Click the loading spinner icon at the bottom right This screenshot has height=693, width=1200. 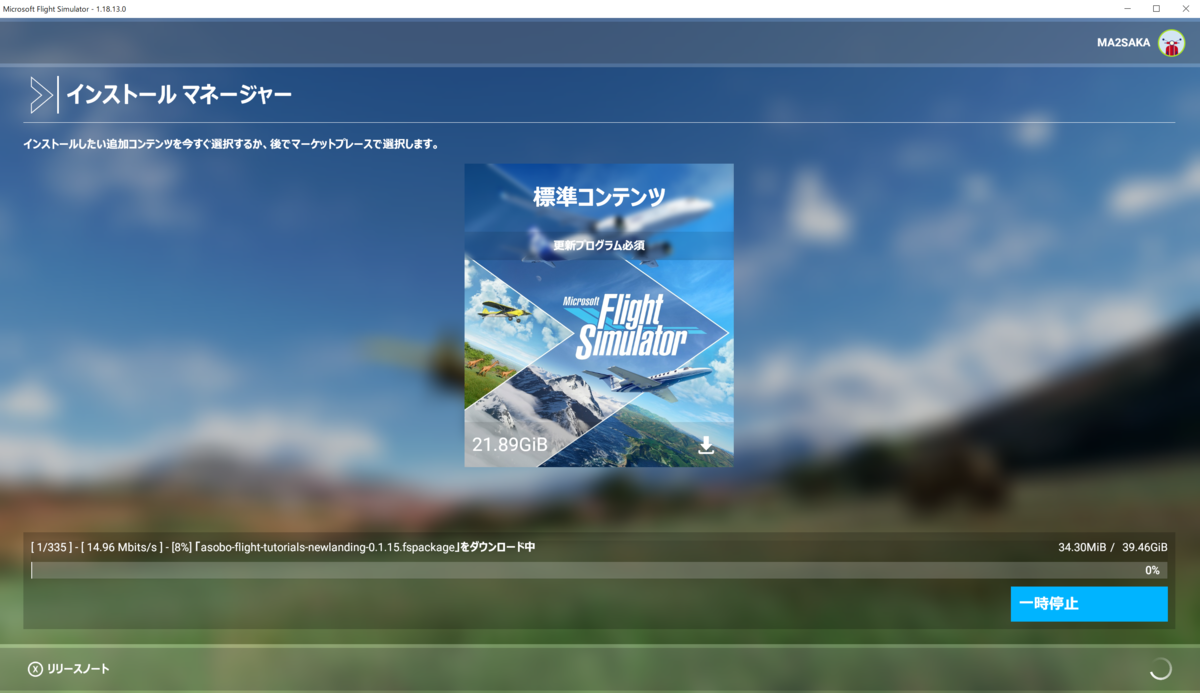(1160, 669)
